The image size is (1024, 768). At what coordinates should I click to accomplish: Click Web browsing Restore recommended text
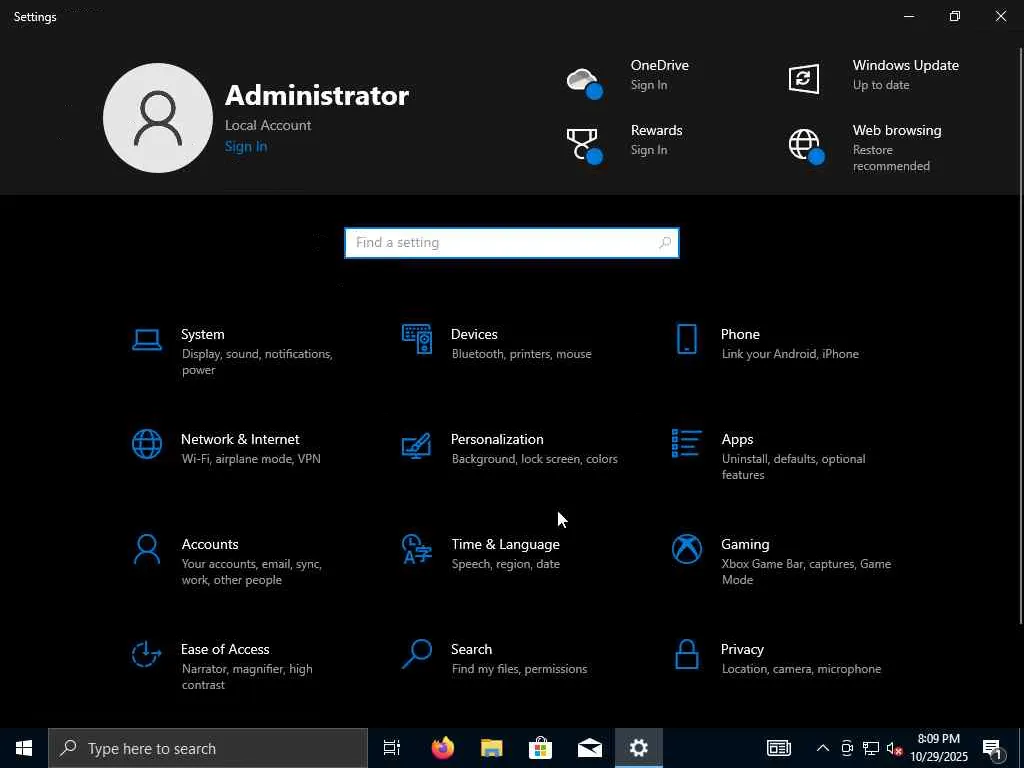[891, 158]
